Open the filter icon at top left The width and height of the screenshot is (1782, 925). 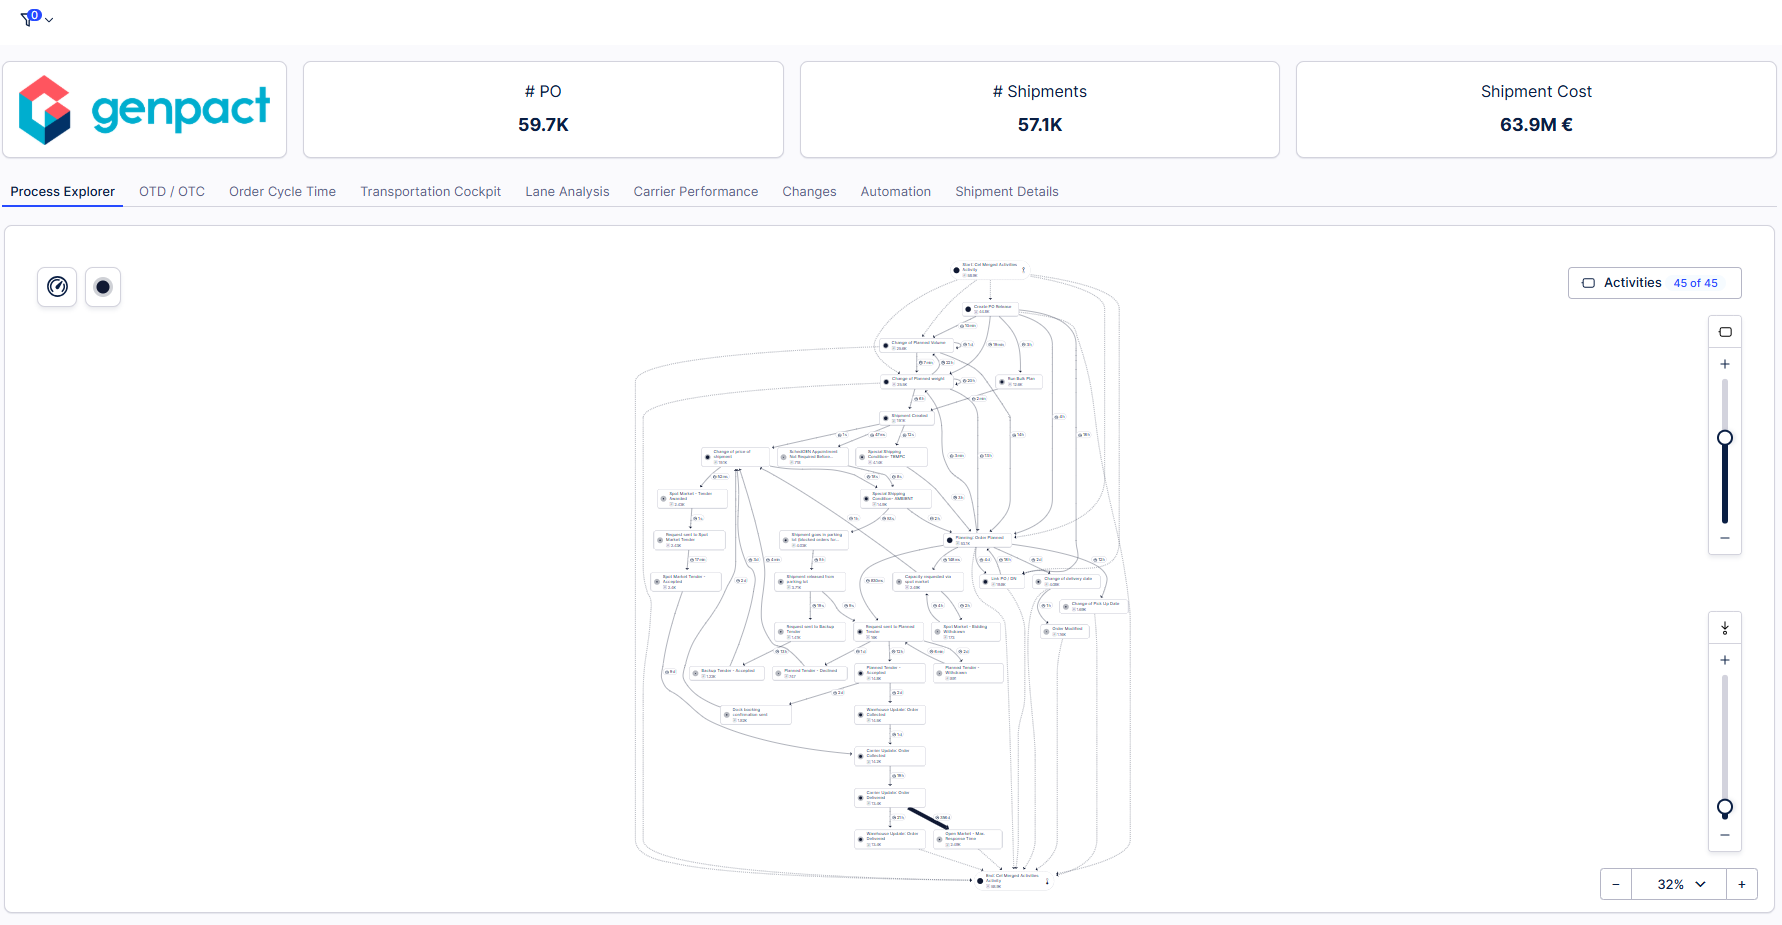pyautogui.click(x=29, y=18)
